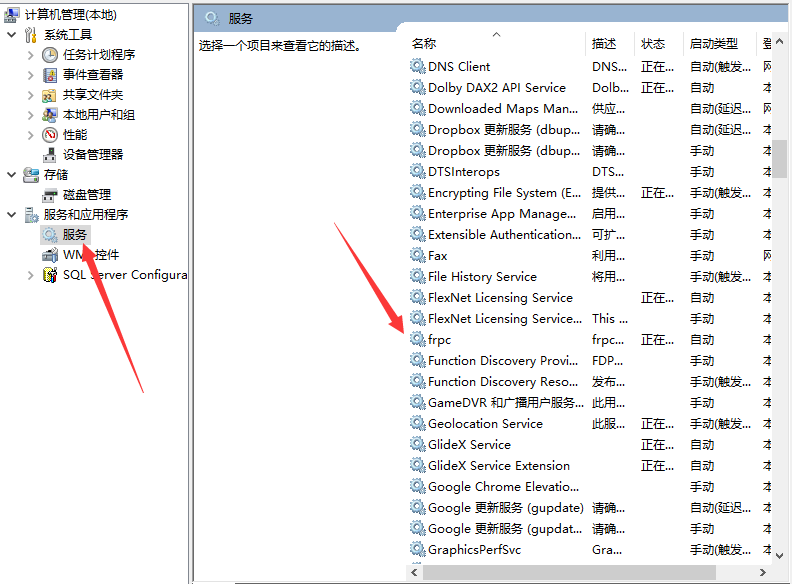Click the gear icon beside File History Service
This screenshot has height=584, width=792.
417,276
